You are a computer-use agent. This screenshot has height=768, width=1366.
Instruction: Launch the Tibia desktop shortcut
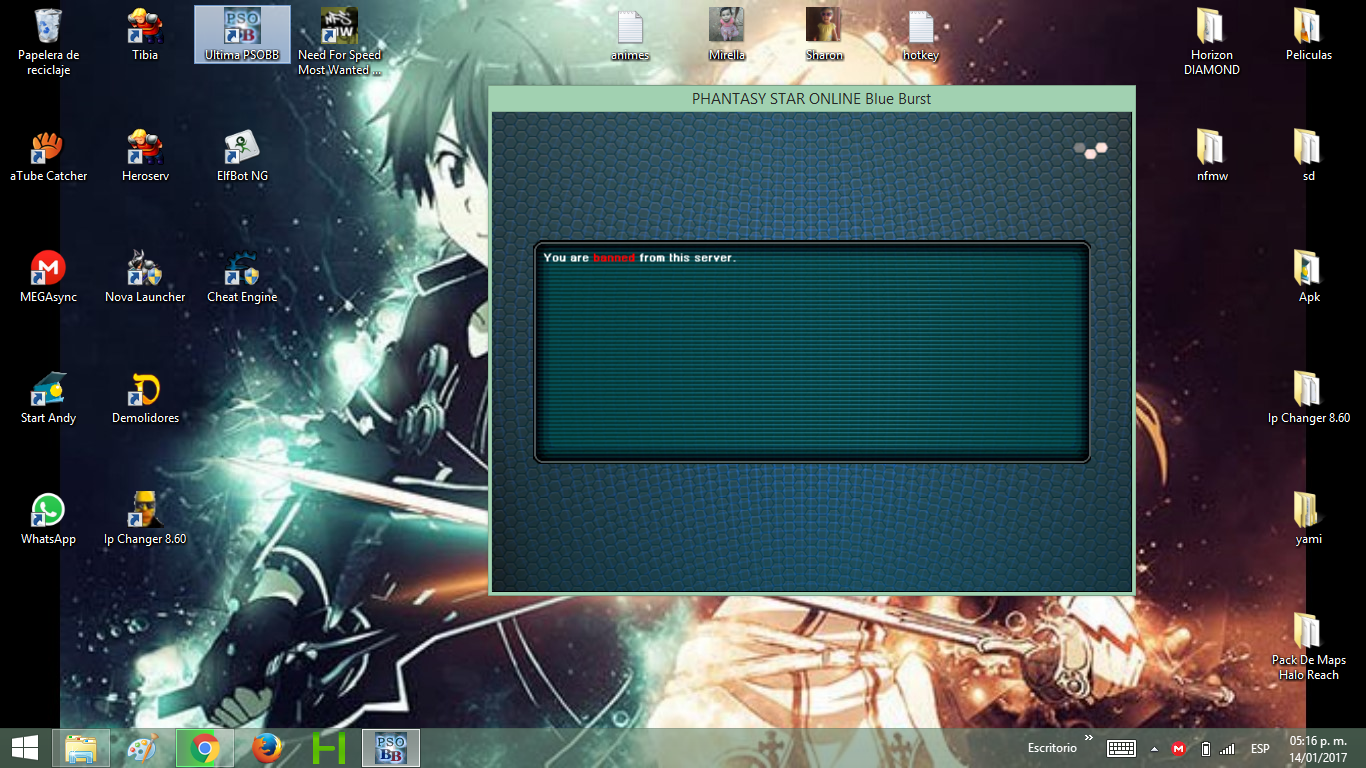pyautogui.click(x=145, y=35)
